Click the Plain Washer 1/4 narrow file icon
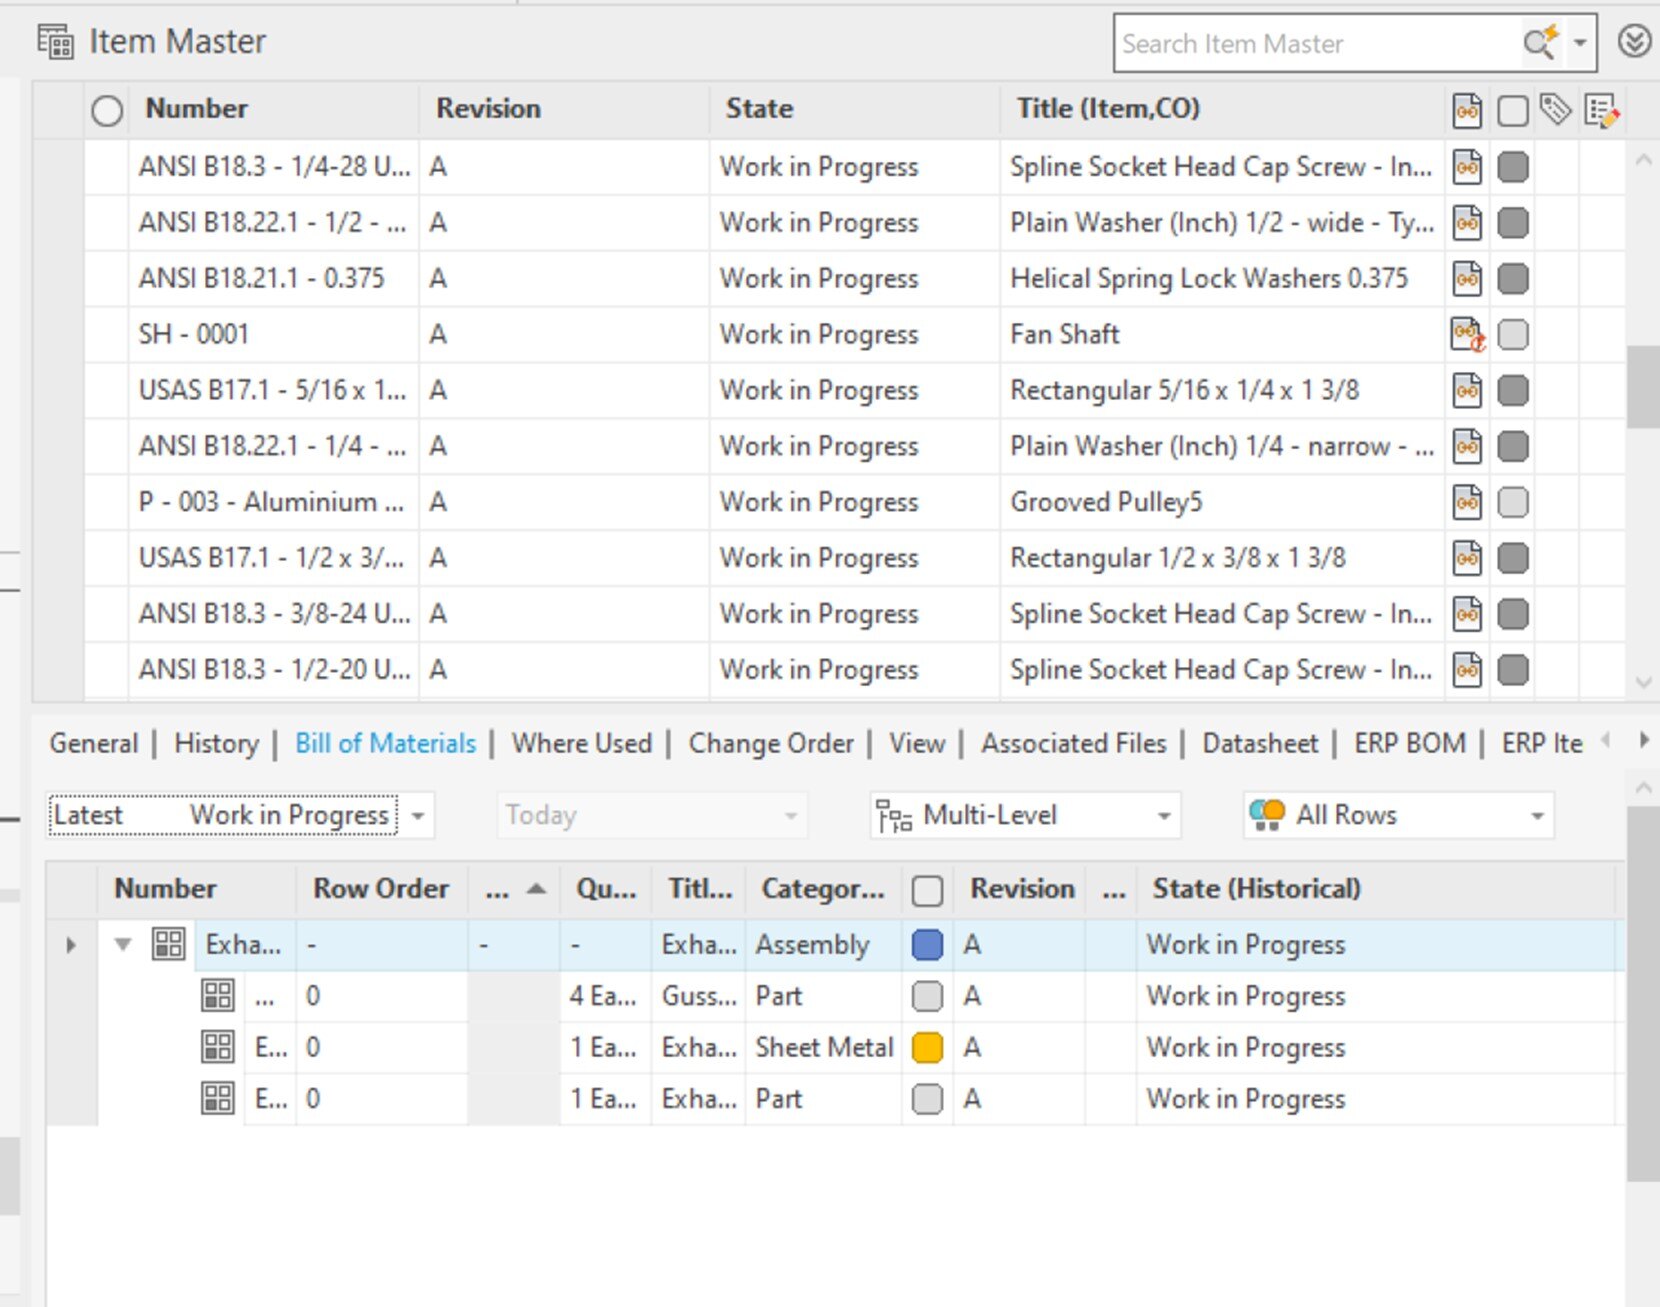 tap(1467, 447)
